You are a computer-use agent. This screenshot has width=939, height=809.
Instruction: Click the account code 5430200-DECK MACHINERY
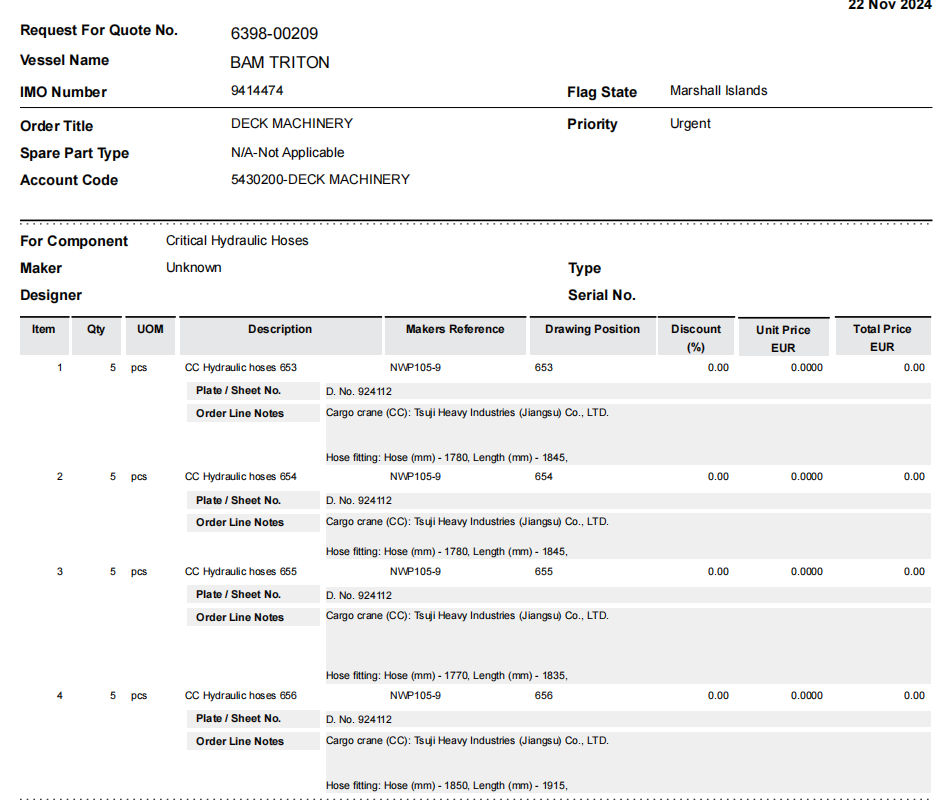click(x=320, y=180)
